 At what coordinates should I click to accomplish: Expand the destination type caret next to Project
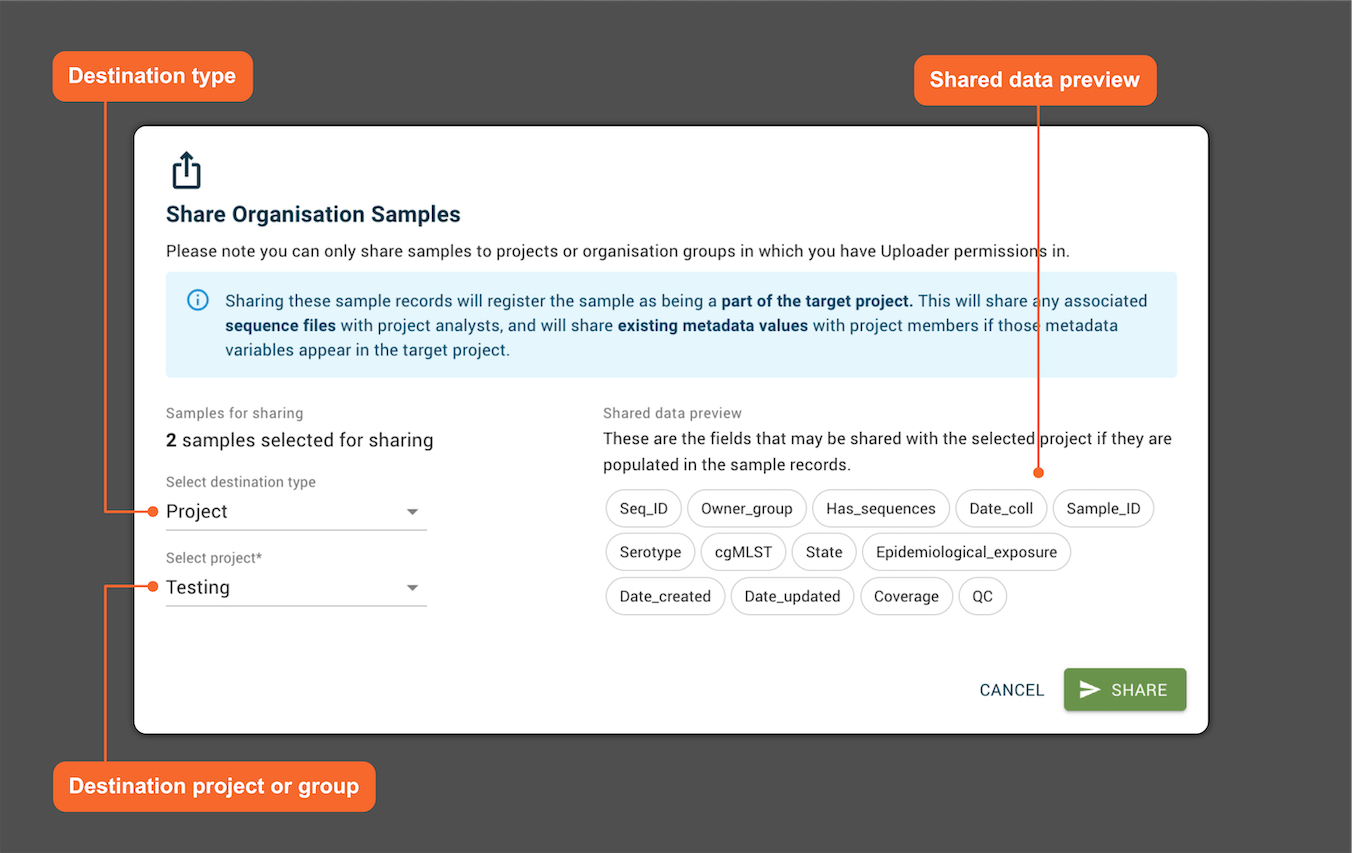pos(412,511)
